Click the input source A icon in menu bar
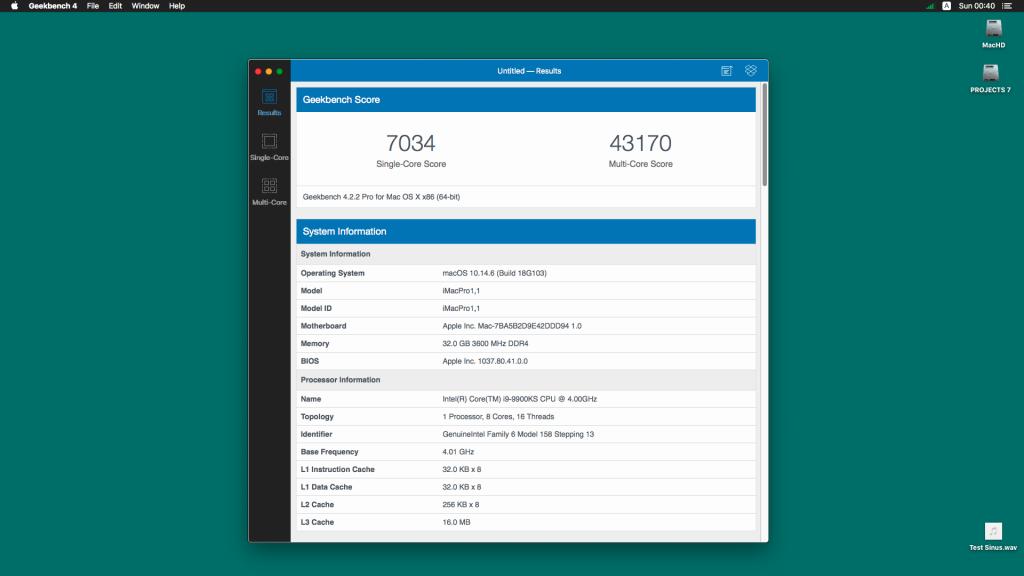1024x576 pixels. coord(946,6)
